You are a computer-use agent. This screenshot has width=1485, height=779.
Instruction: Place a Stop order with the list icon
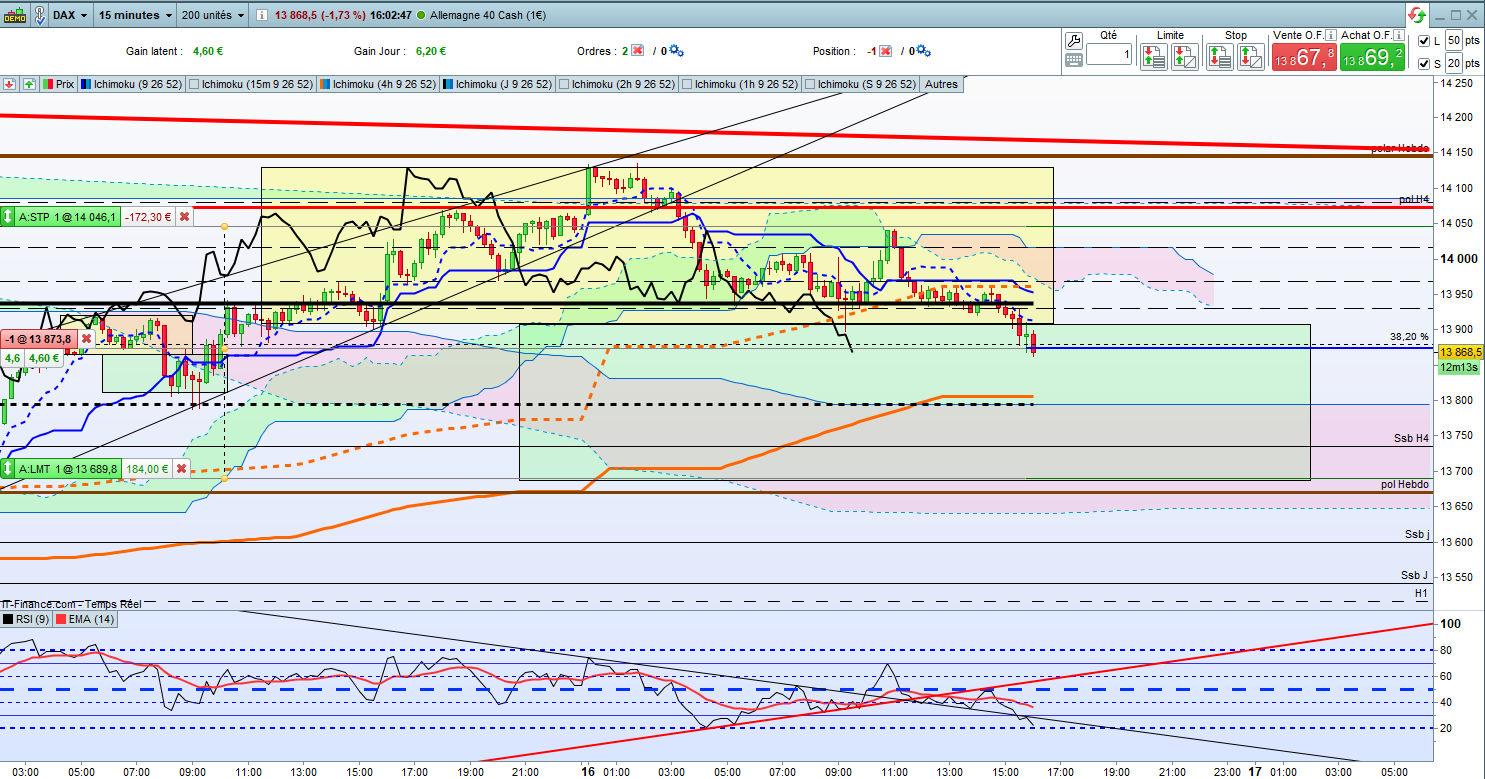[x=1219, y=56]
